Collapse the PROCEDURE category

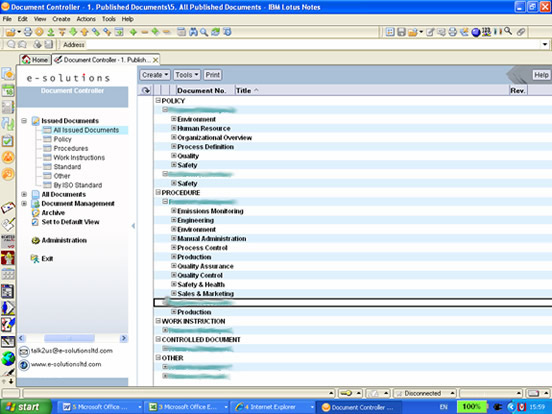point(158,192)
